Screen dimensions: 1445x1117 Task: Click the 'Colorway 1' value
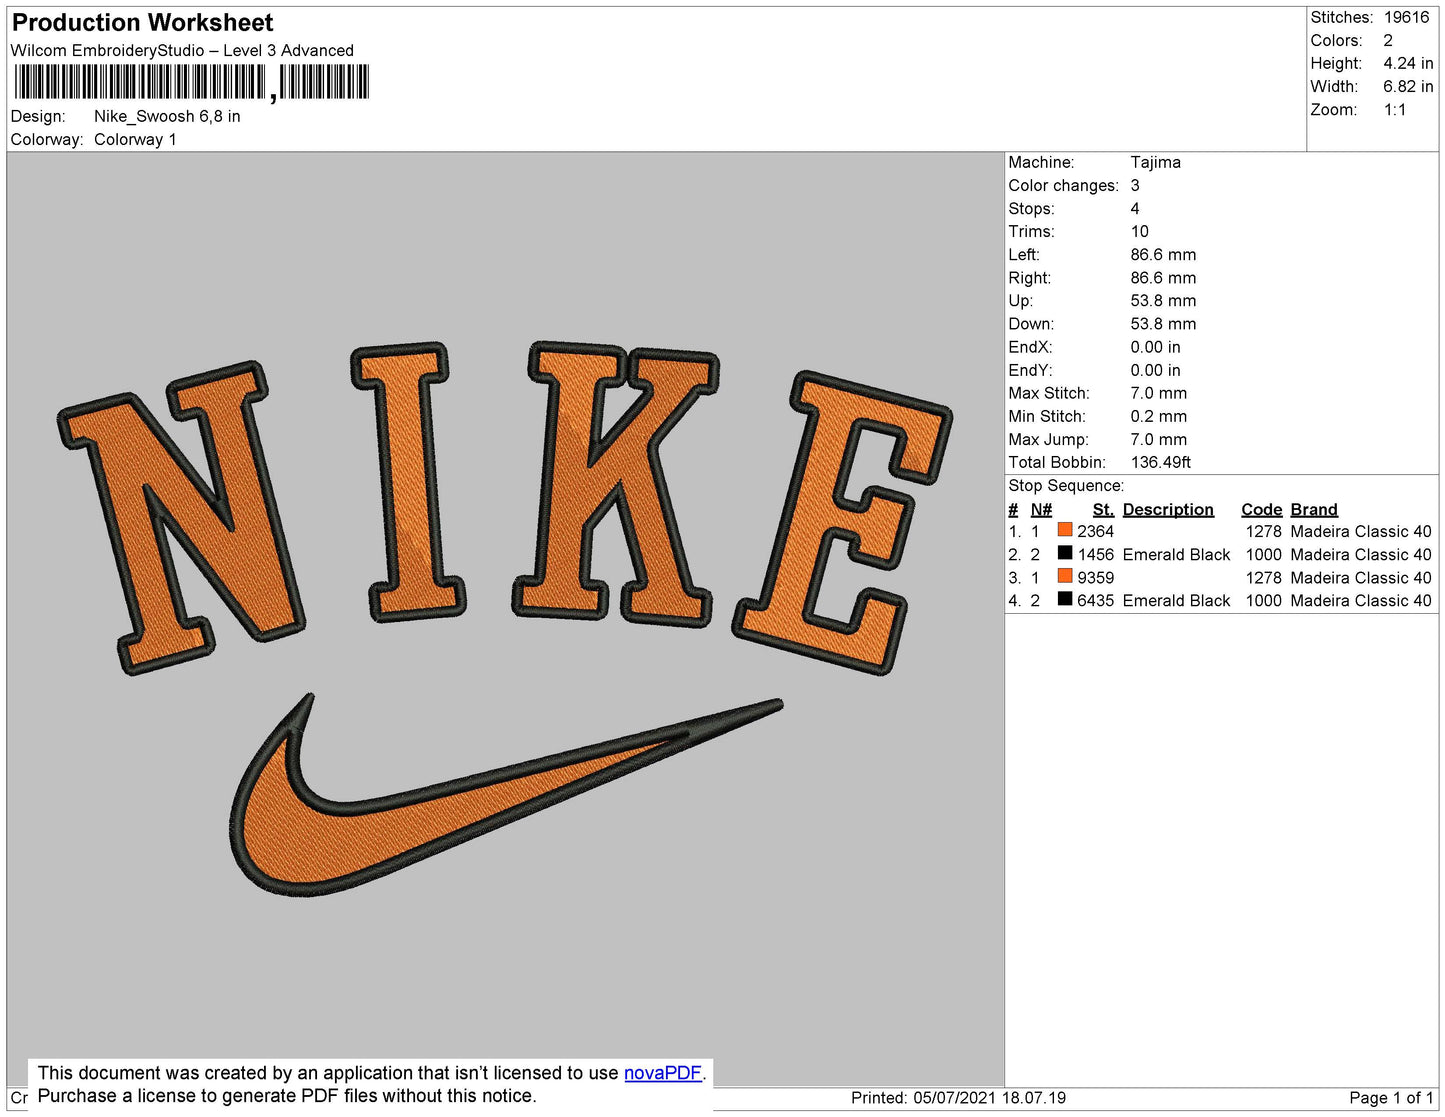tap(135, 139)
